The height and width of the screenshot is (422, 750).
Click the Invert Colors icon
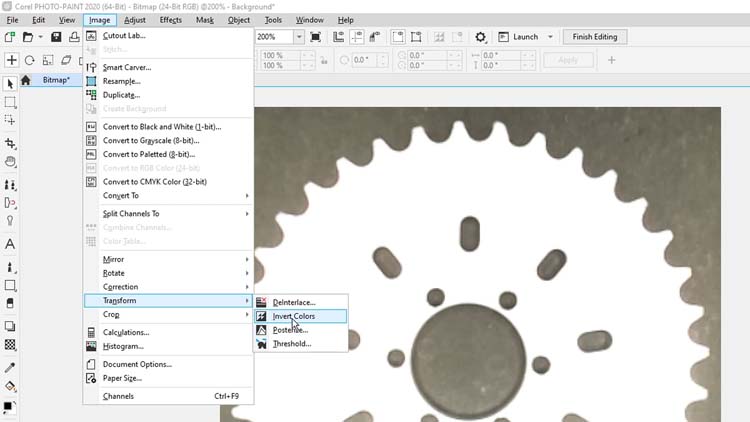click(x=261, y=316)
